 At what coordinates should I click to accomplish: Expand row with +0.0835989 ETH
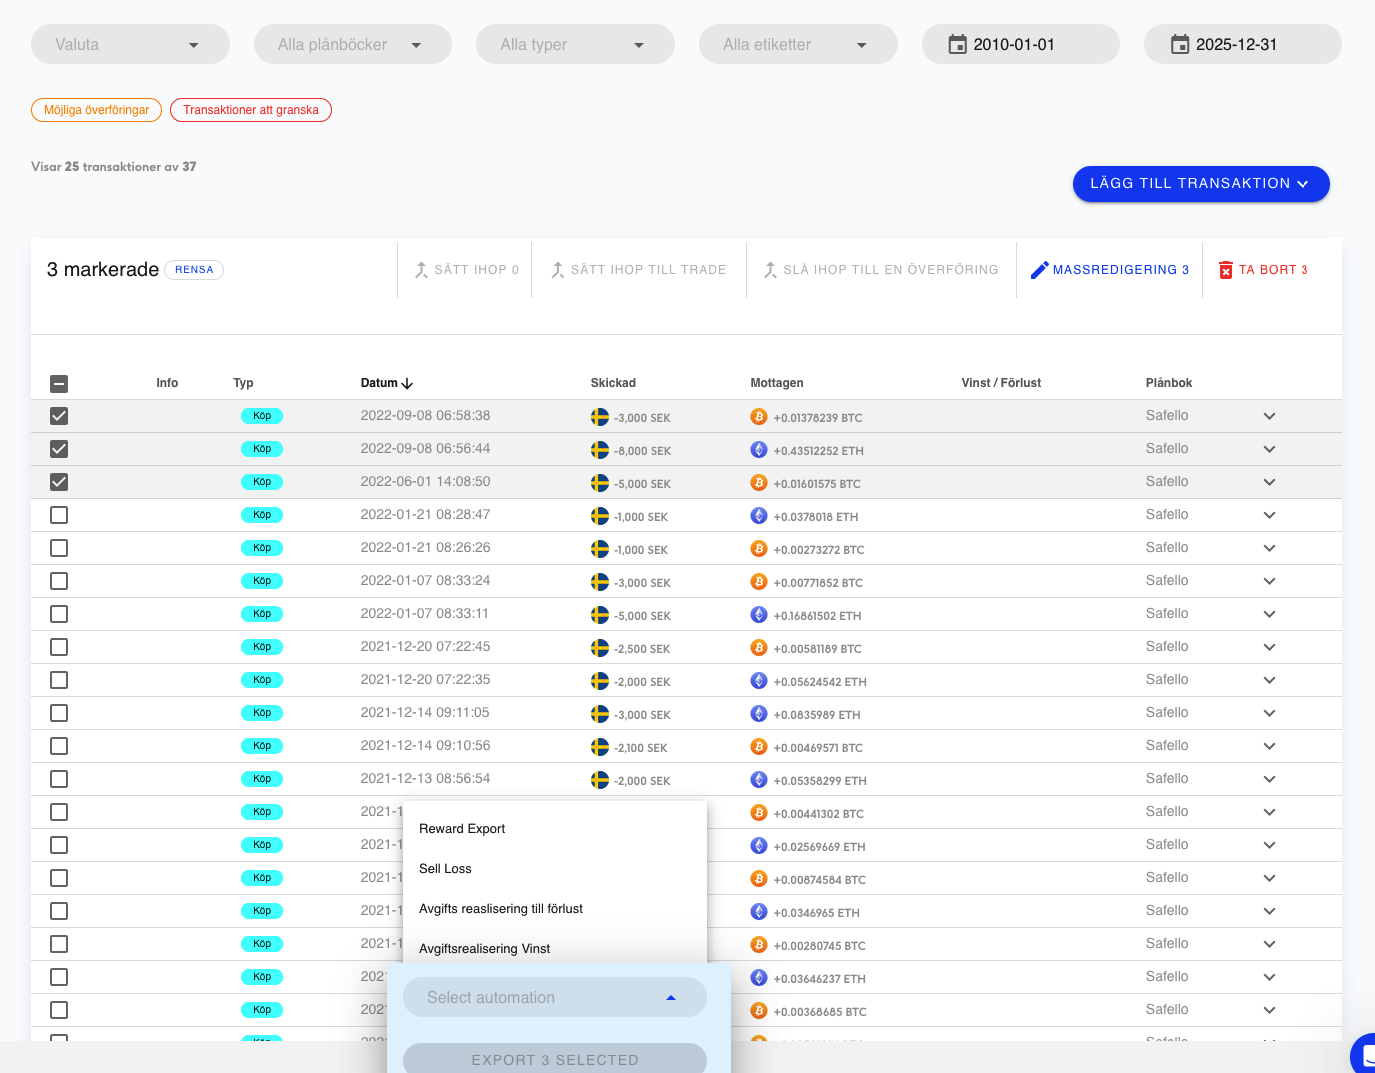[1269, 713]
